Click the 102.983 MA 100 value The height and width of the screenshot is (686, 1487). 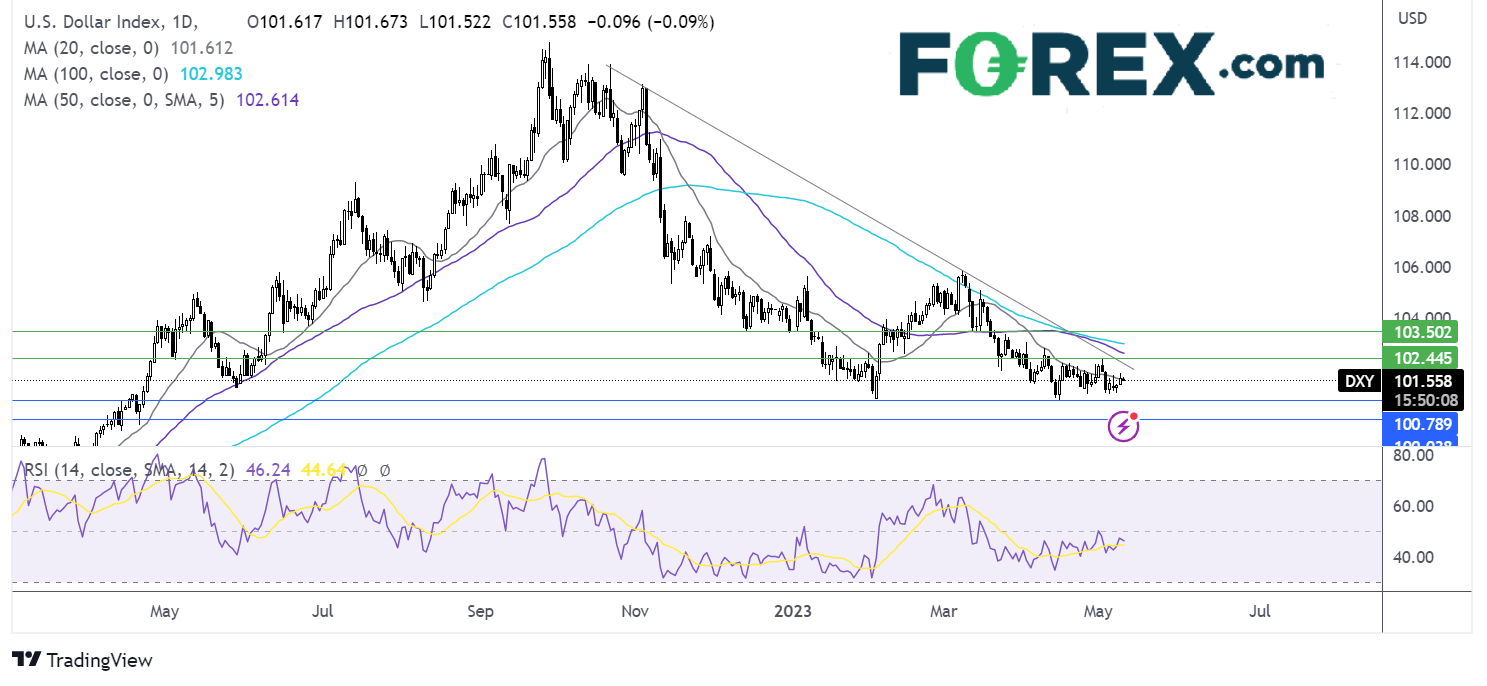pos(211,74)
